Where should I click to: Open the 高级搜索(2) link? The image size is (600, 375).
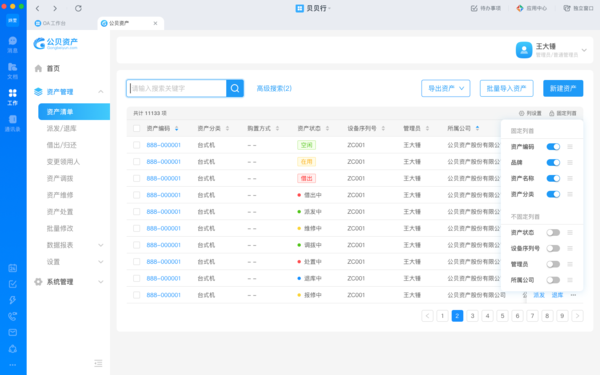click(x=274, y=88)
